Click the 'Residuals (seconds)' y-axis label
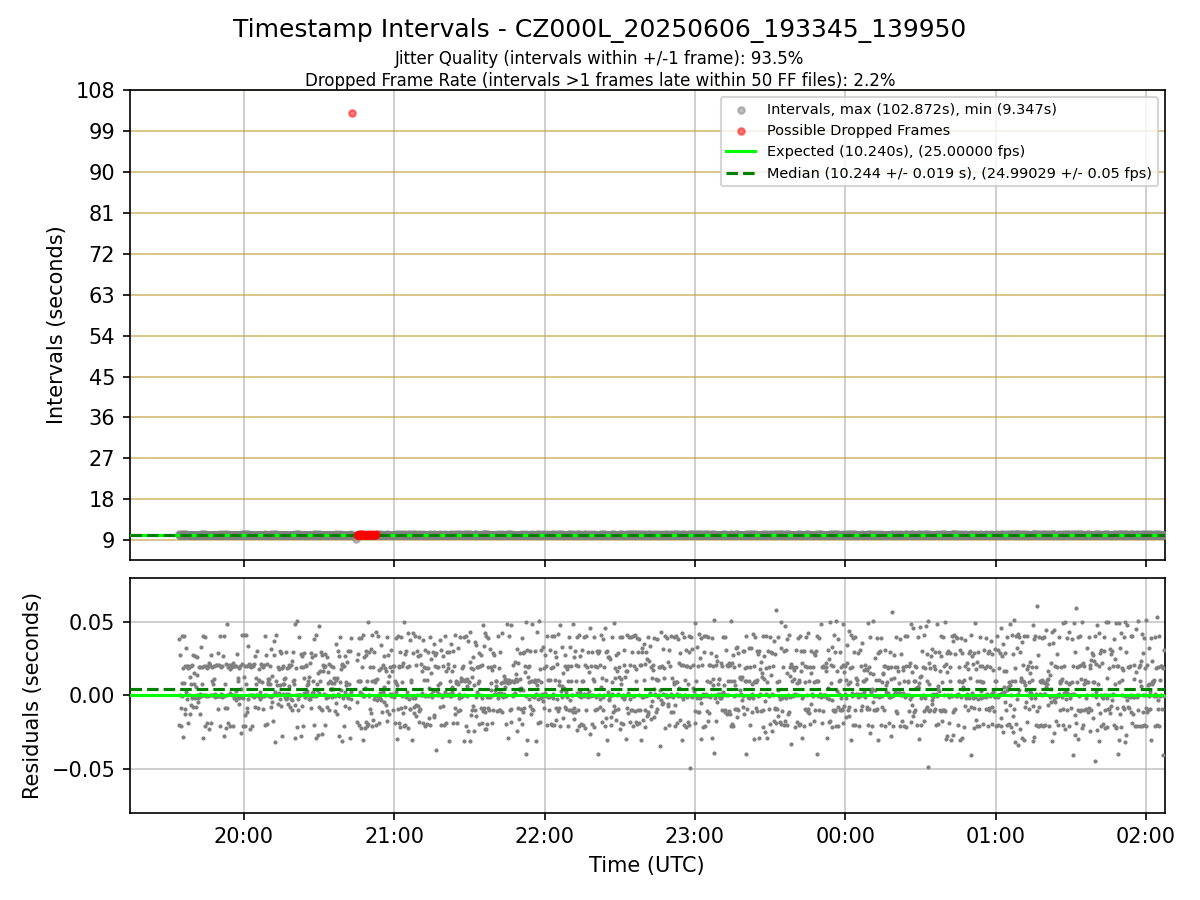The image size is (1200, 900). tap(32, 696)
